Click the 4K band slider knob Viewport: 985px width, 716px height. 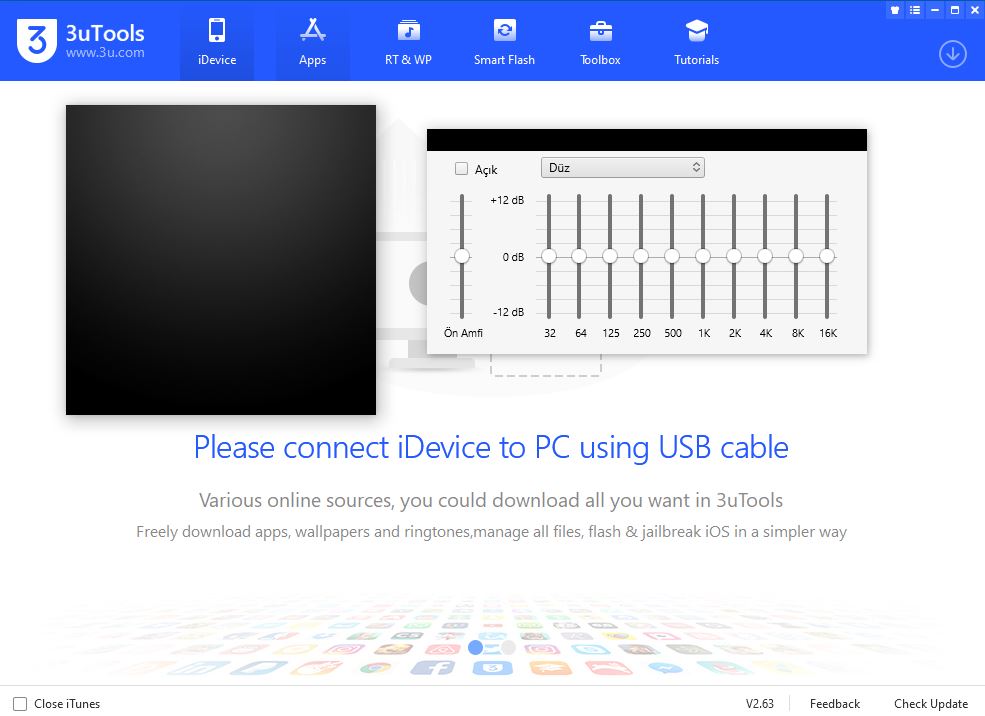click(765, 256)
